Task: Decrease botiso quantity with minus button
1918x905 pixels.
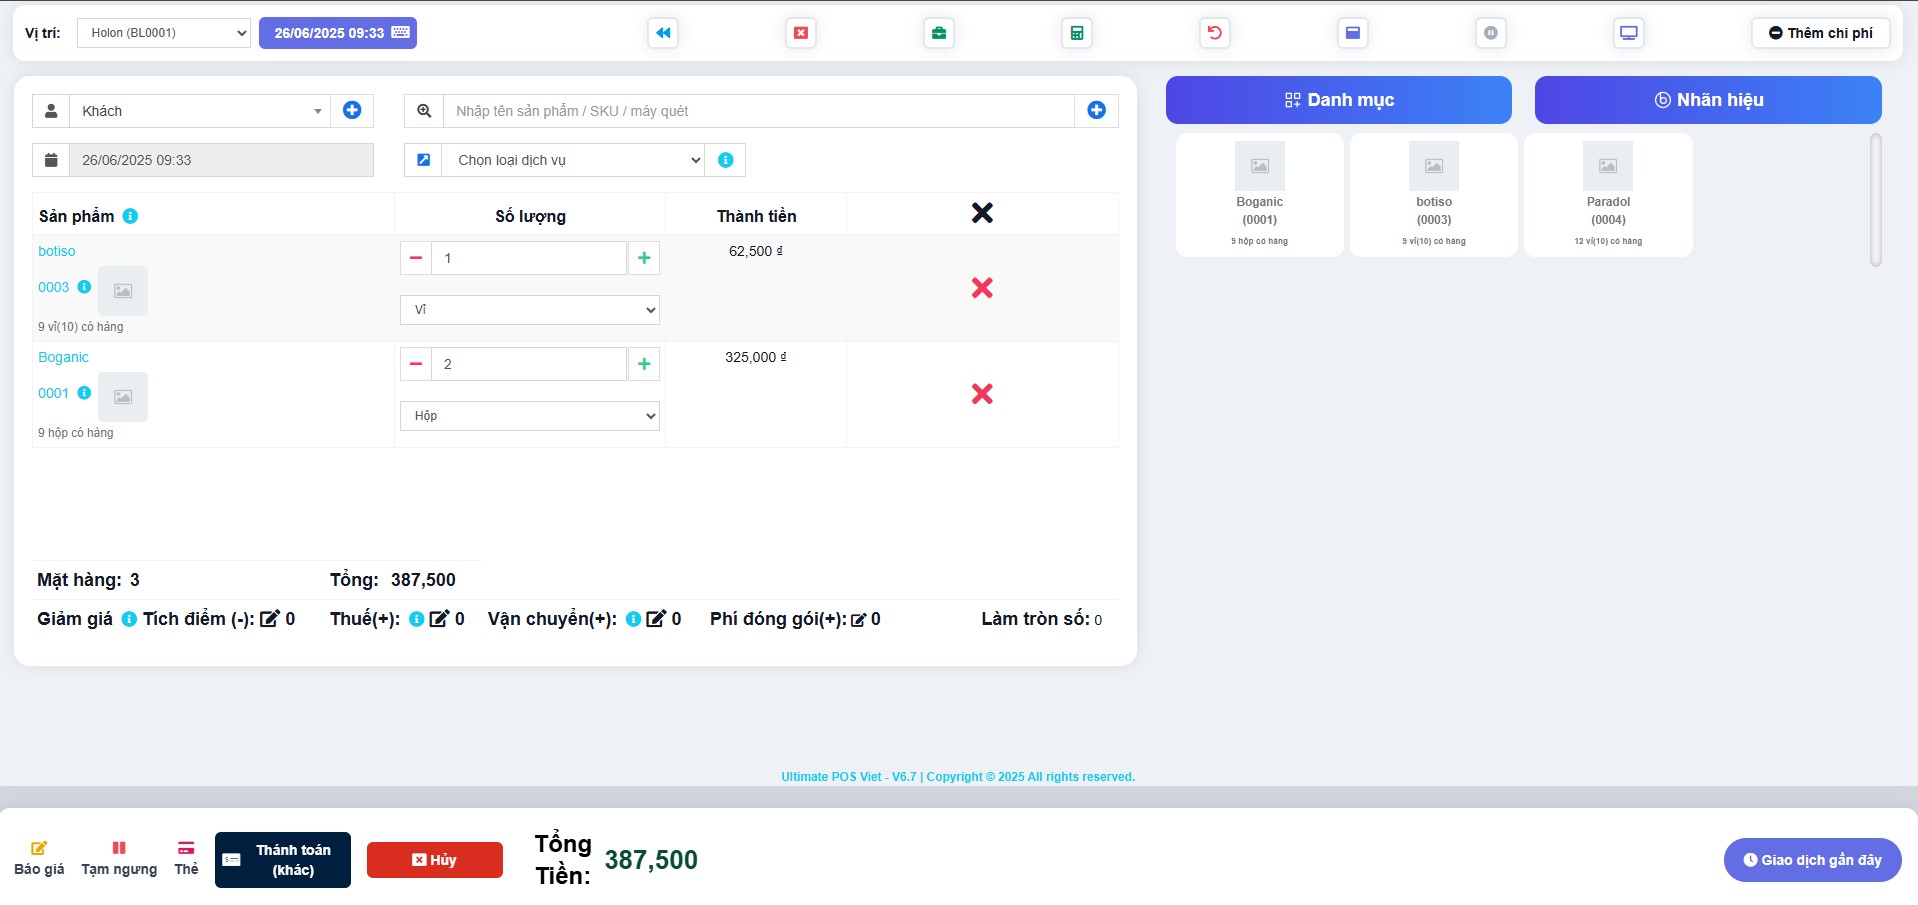Action: pos(416,258)
